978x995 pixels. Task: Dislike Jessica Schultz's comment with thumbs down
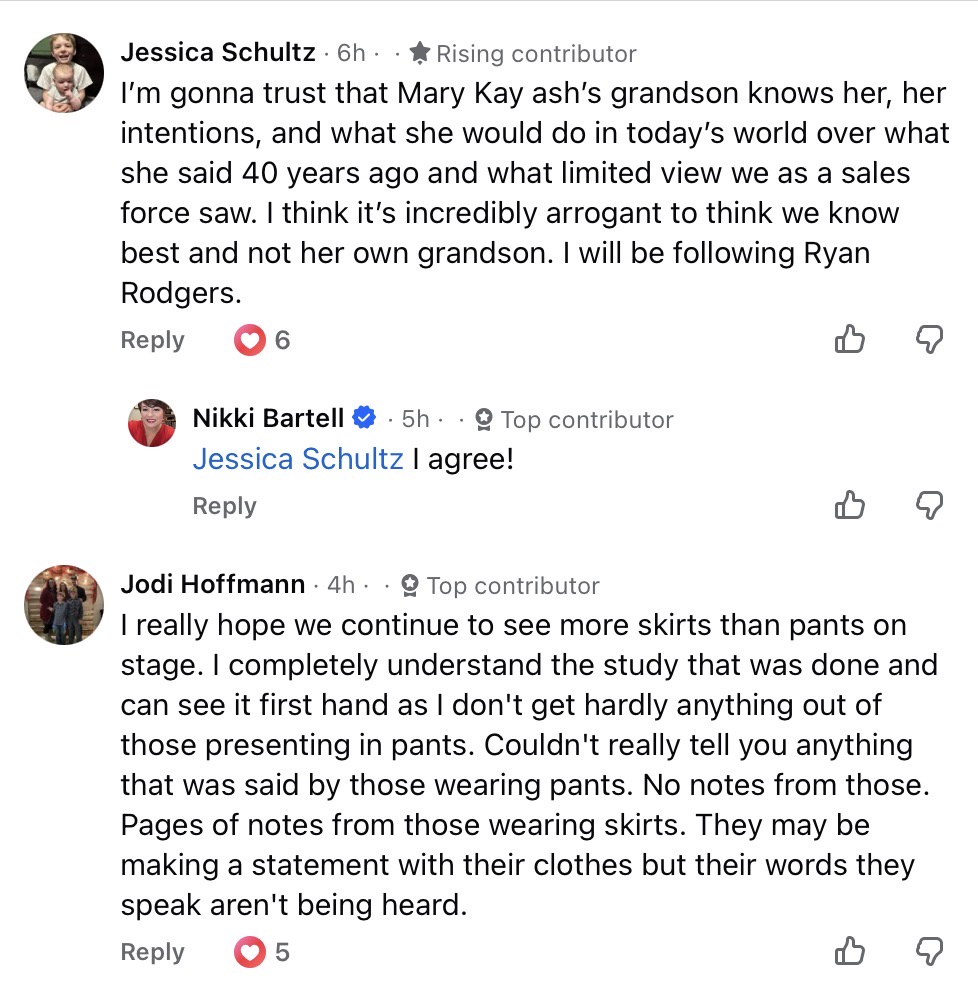[x=930, y=340]
